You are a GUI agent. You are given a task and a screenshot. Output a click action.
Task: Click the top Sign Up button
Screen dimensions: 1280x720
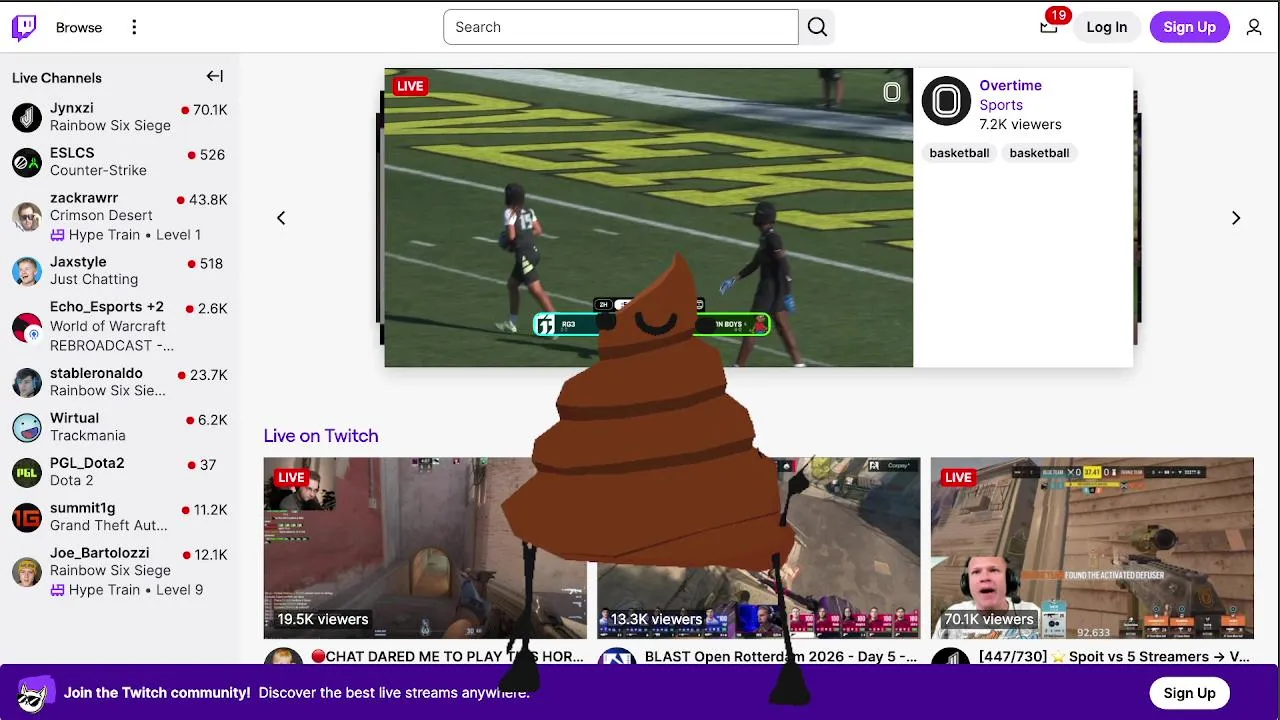click(1189, 27)
